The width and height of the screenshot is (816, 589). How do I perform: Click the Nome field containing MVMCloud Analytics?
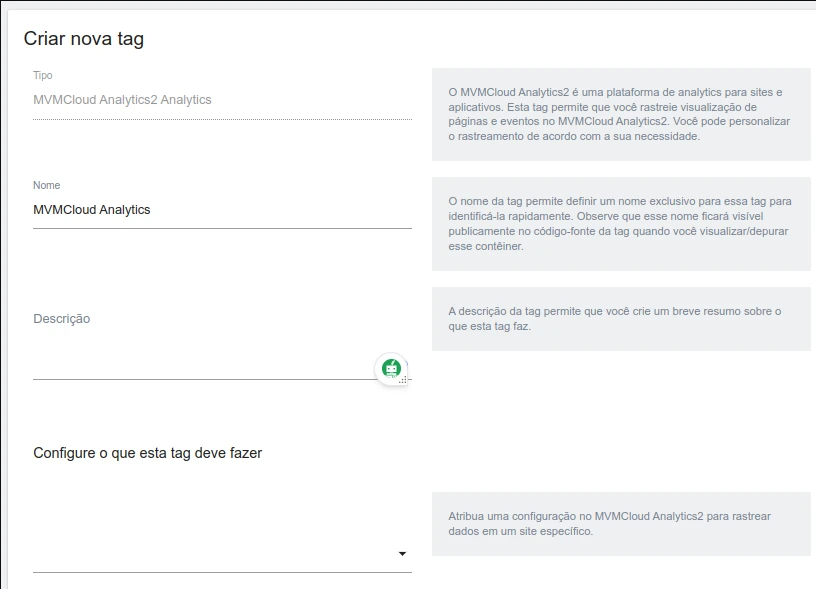click(x=220, y=210)
